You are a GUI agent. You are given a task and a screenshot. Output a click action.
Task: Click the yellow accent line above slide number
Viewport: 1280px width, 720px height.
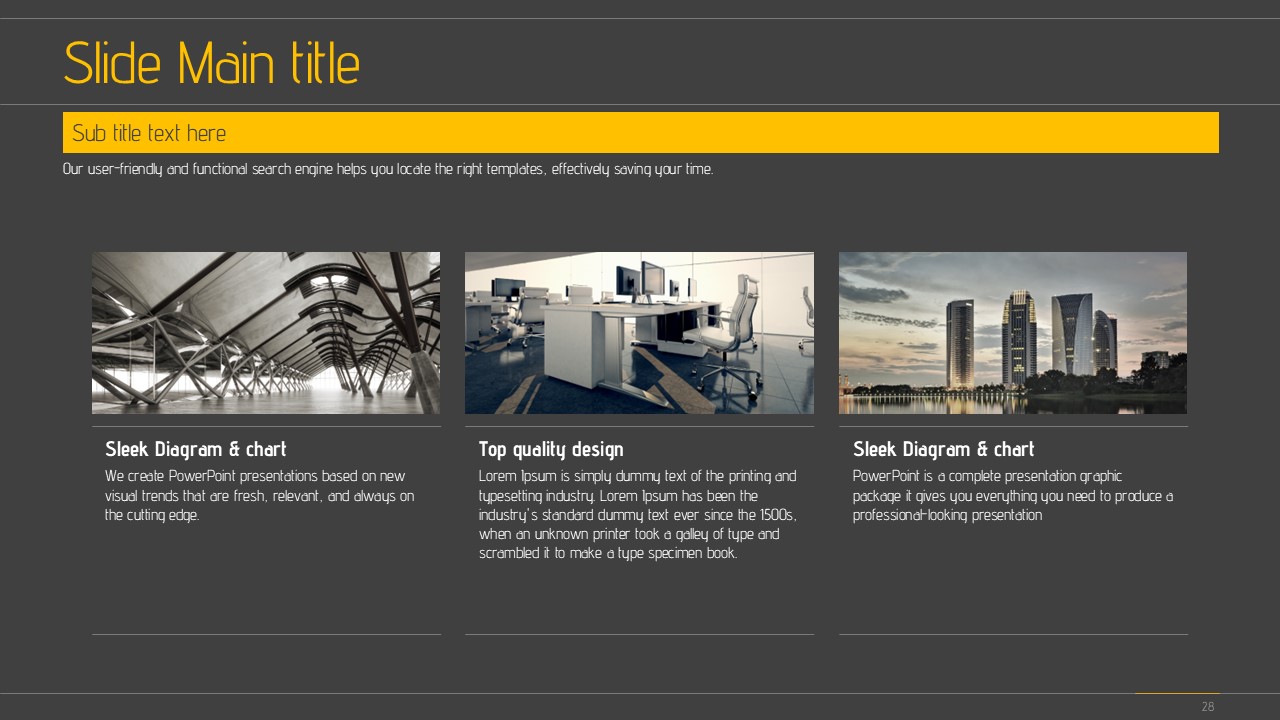click(1177, 693)
